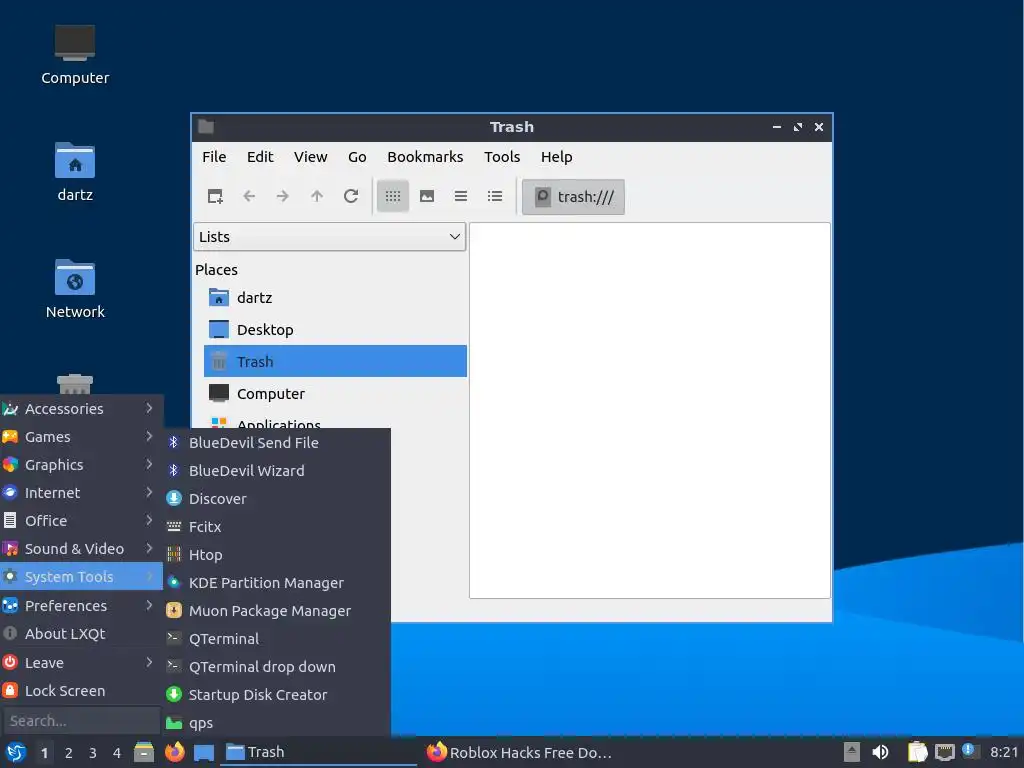Select Trash in Places sidebar

pos(335,361)
